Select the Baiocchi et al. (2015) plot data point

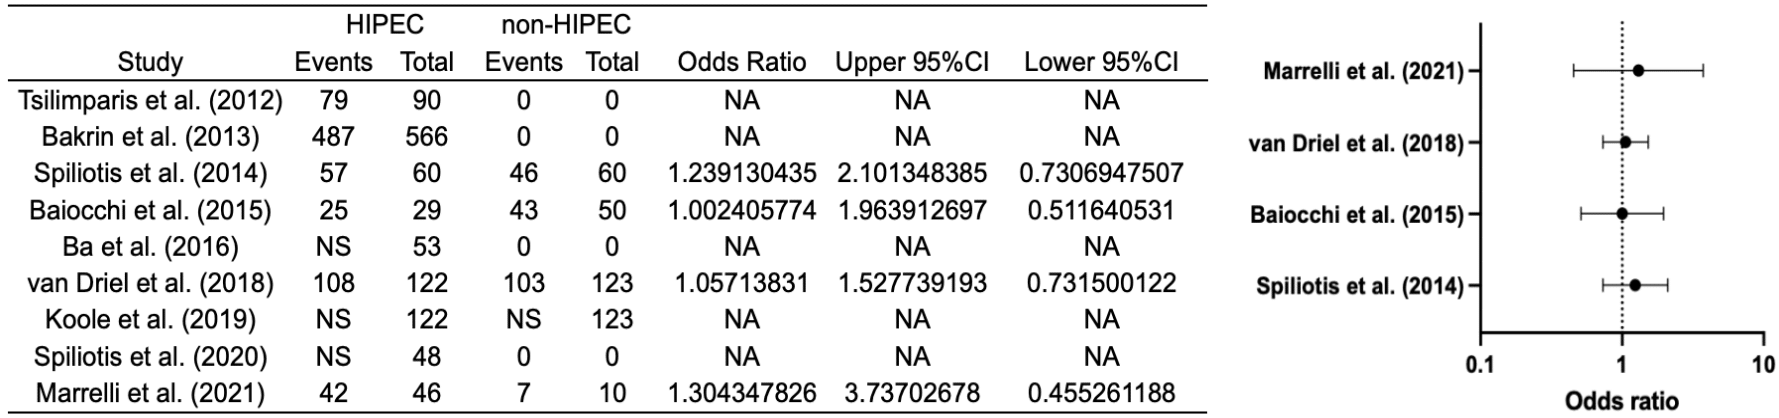[x=1622, y=214]
